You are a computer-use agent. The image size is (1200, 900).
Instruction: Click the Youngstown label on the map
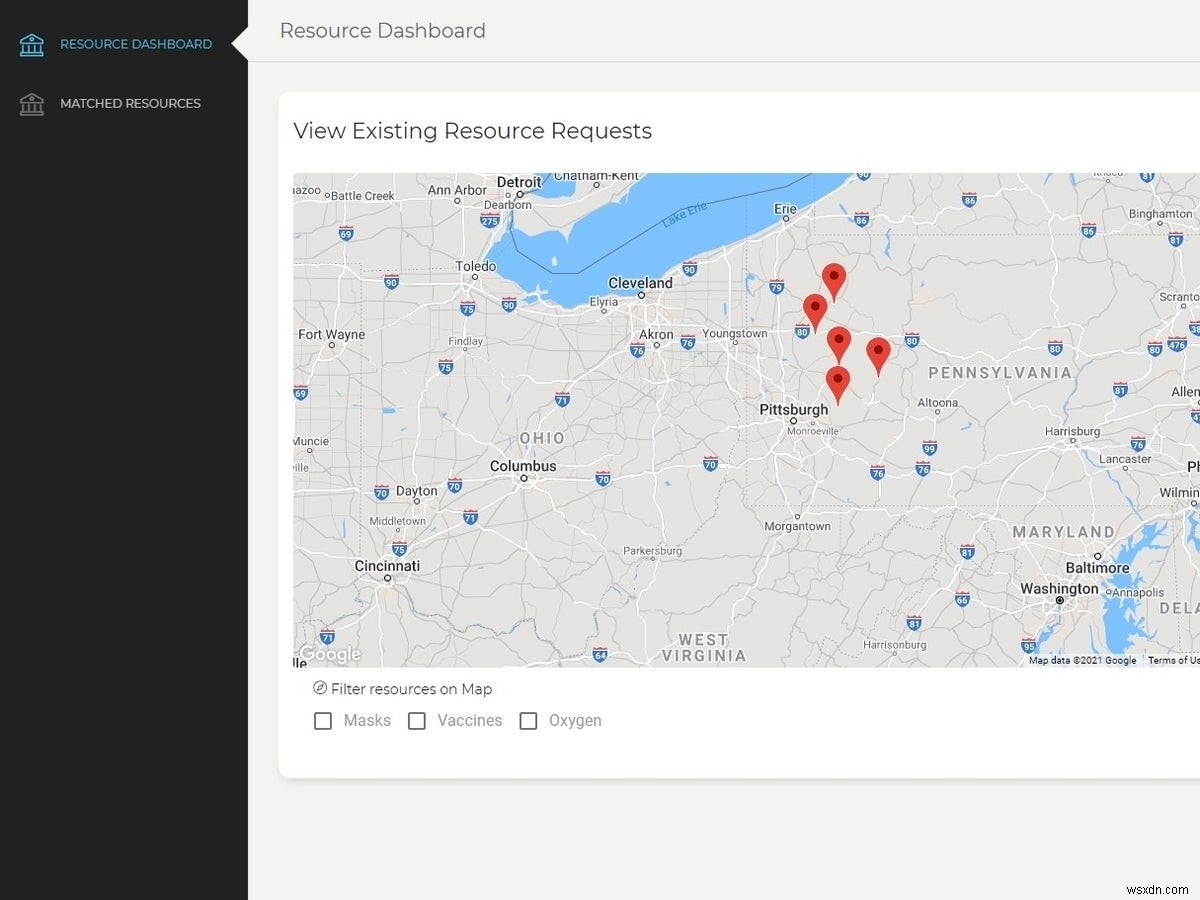(x=735, y=334)
